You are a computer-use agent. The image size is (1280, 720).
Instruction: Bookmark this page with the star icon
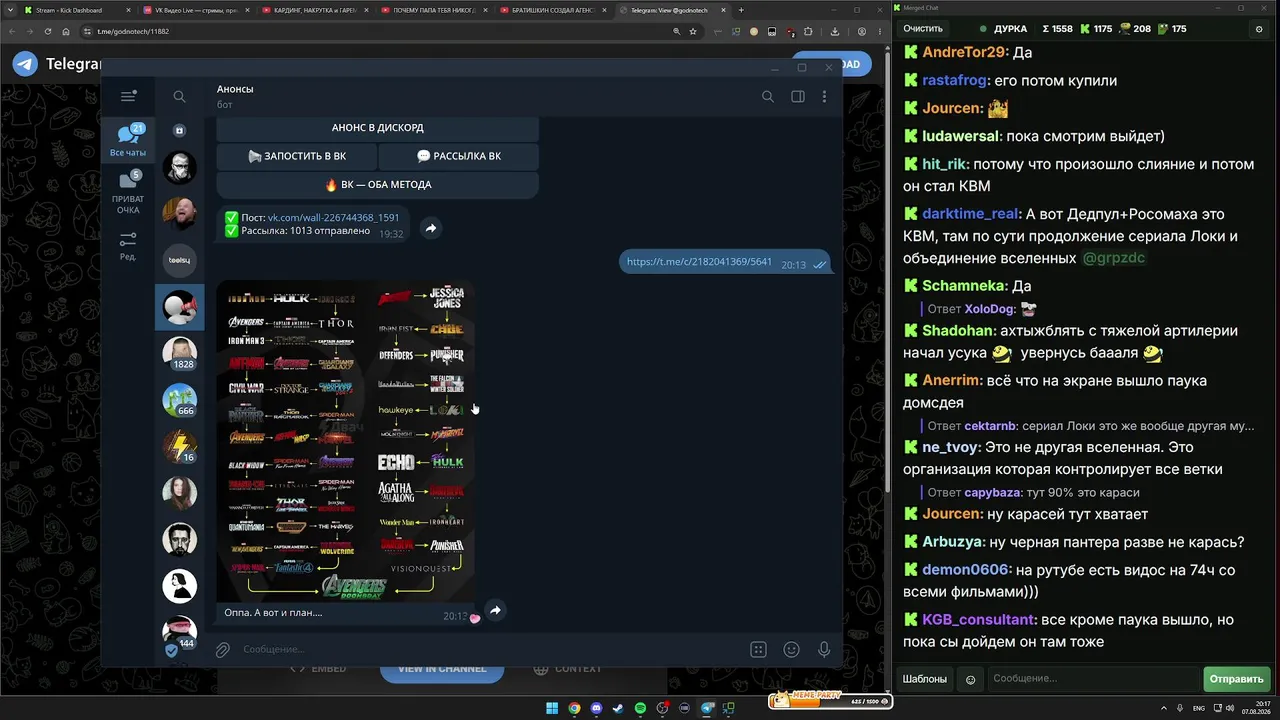(x=693, y=31)
